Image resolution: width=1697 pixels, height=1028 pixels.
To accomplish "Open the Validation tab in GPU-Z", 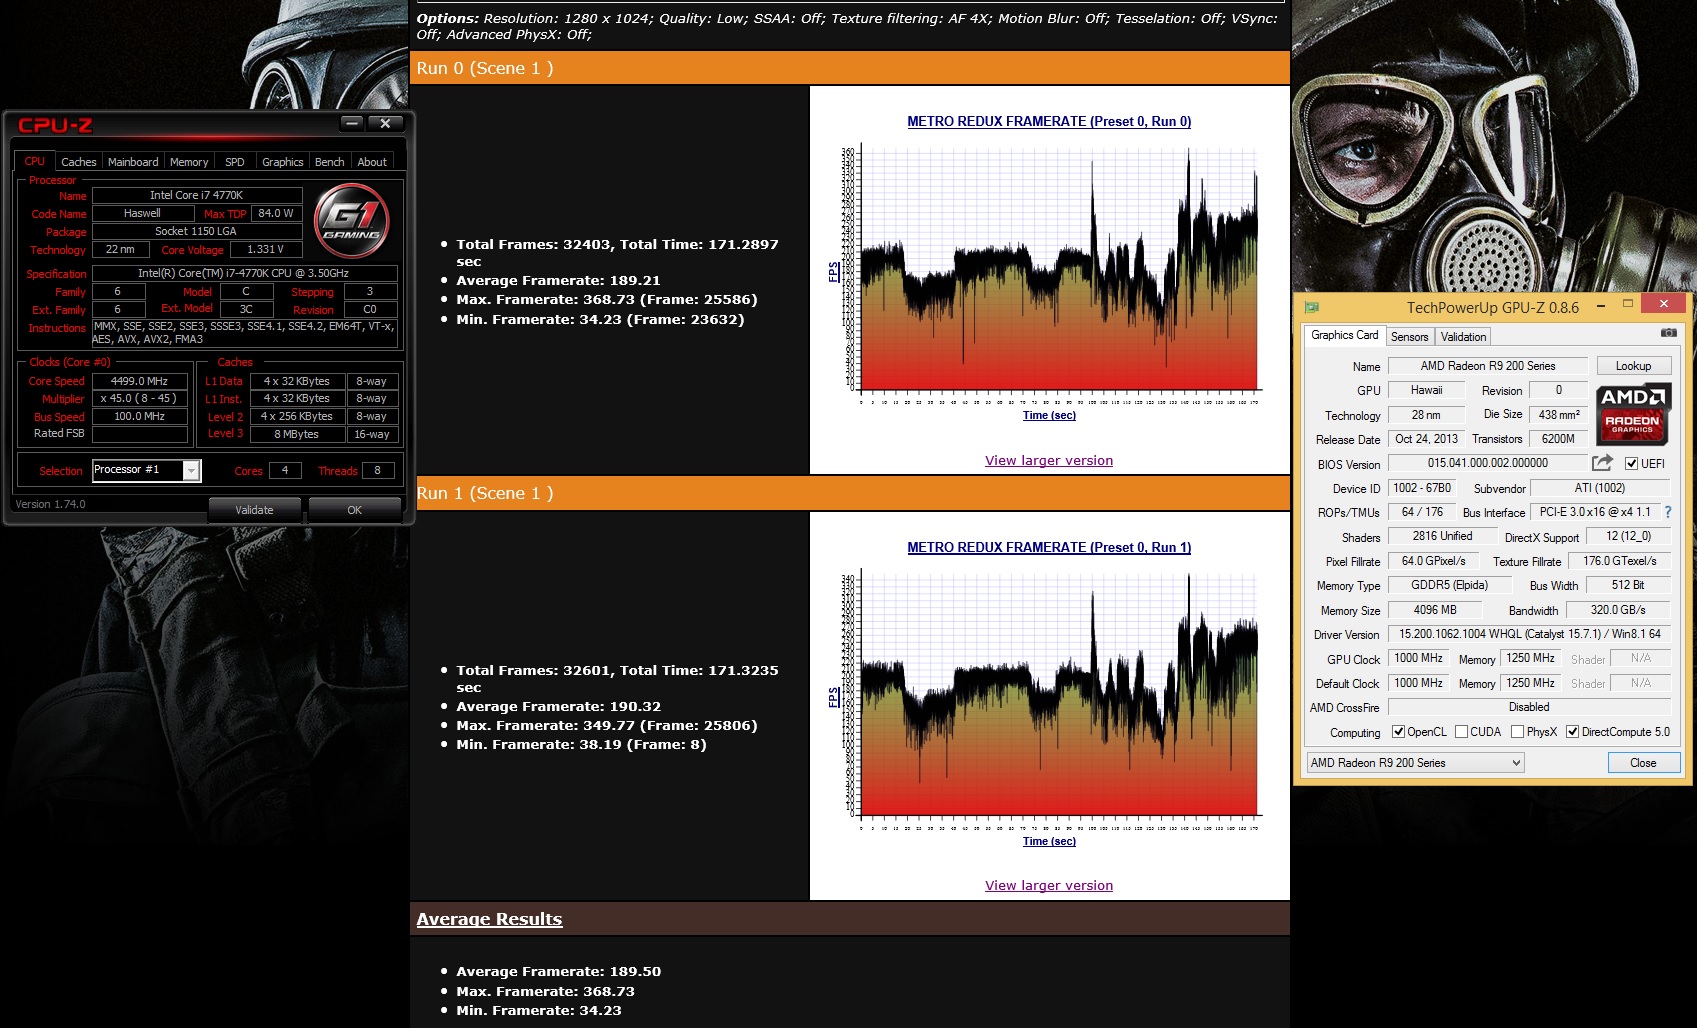I will coord(1463,337).
